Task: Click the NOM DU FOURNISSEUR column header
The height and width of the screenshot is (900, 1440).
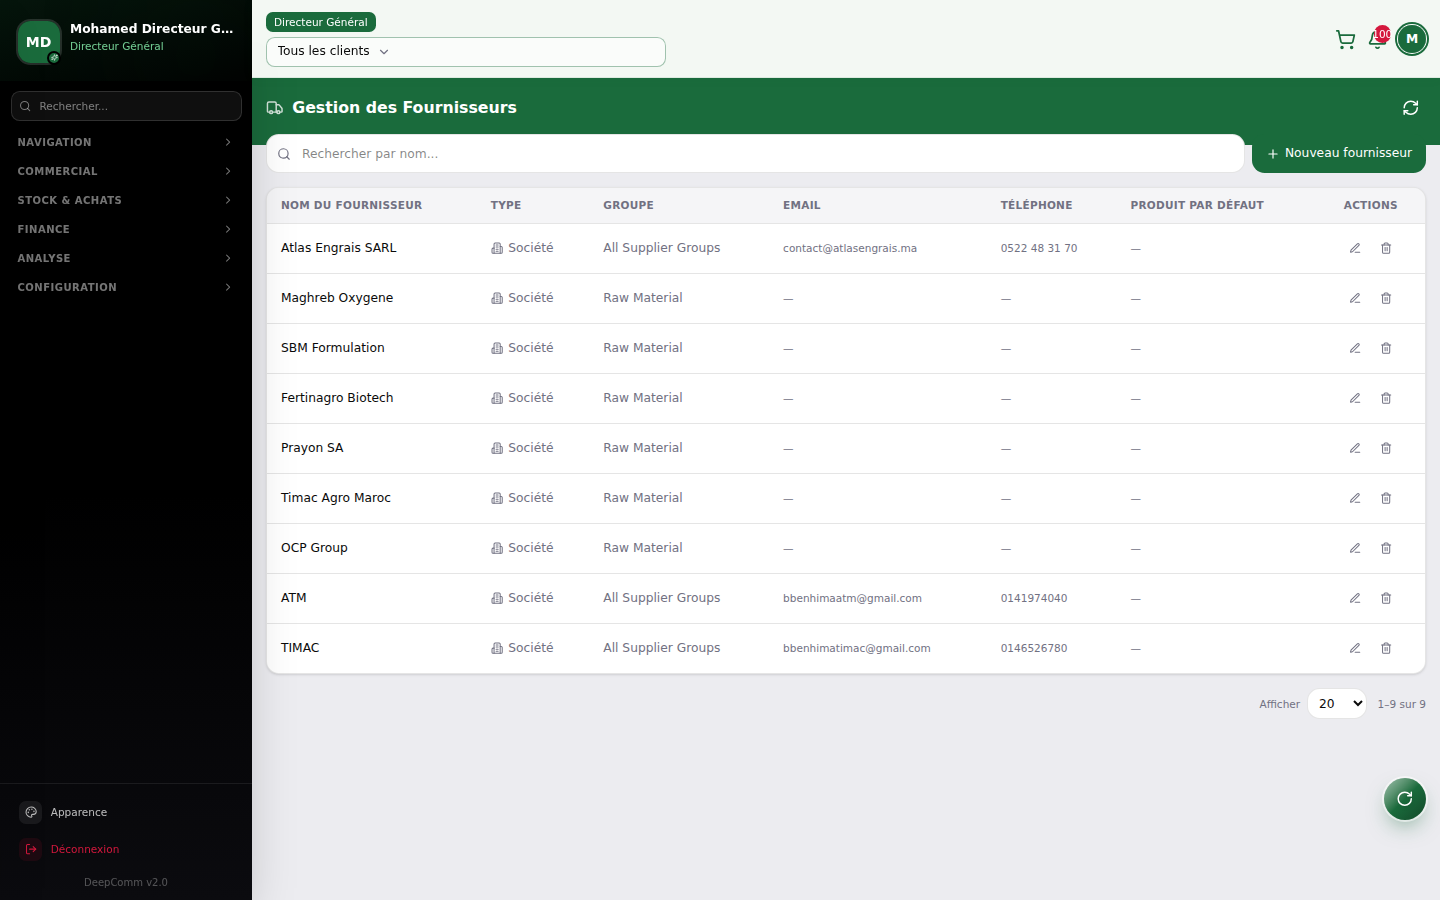Action: click(x=351, y=205)
